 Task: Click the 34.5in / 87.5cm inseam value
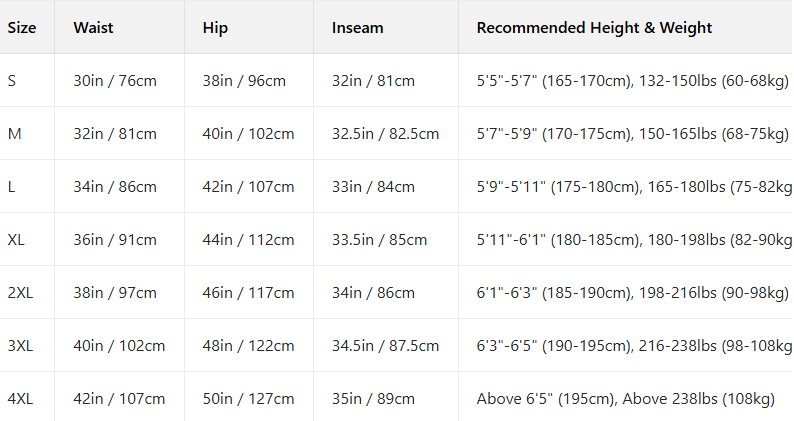click(385, 346)
